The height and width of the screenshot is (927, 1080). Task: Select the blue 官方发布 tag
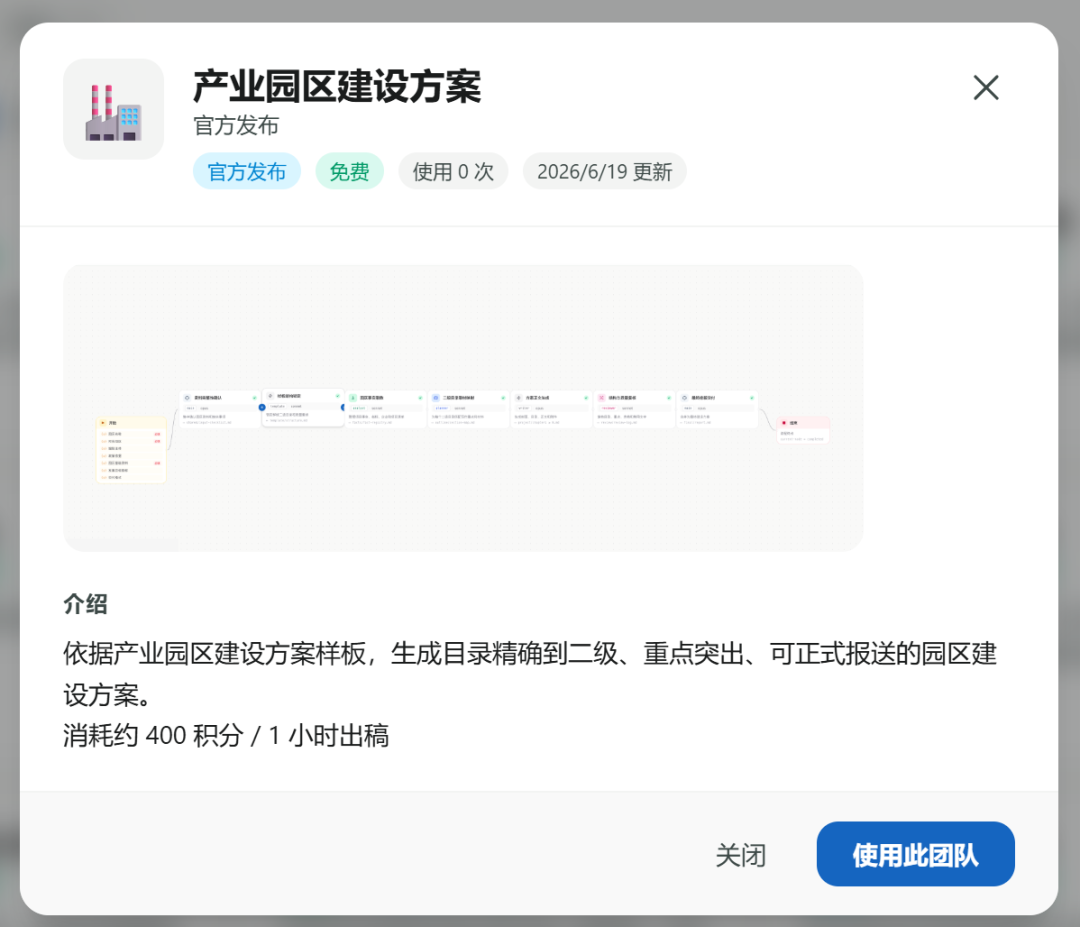click(x=247, y=171)
